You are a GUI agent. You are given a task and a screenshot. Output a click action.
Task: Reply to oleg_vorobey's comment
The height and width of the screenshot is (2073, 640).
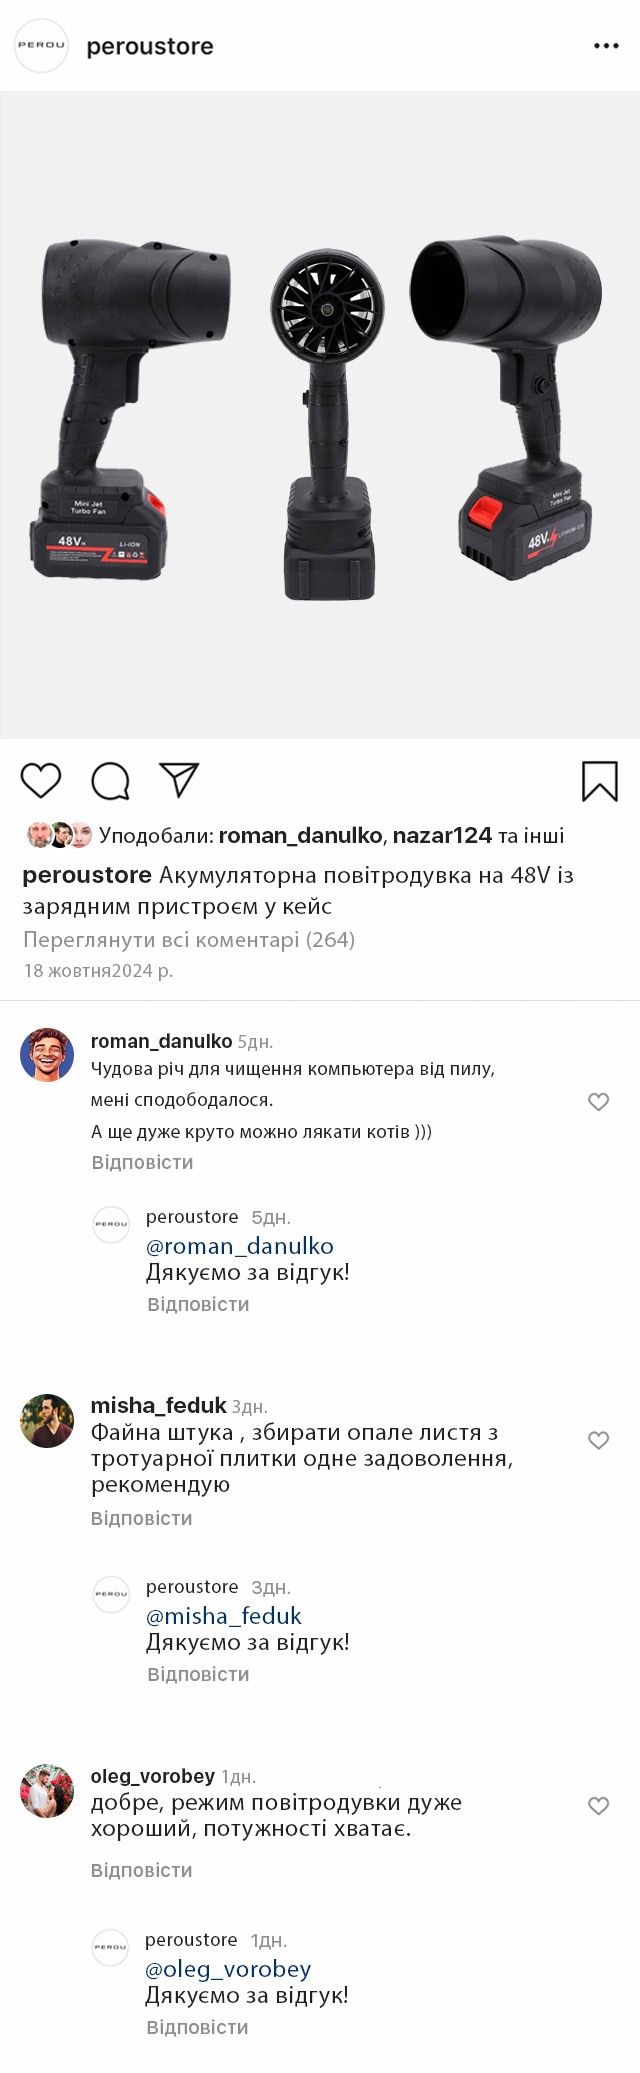click(142, 1870)
